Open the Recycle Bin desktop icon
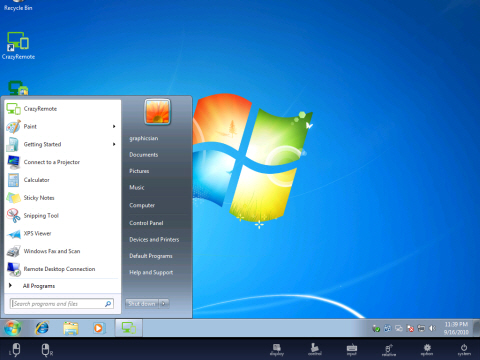 18,6
